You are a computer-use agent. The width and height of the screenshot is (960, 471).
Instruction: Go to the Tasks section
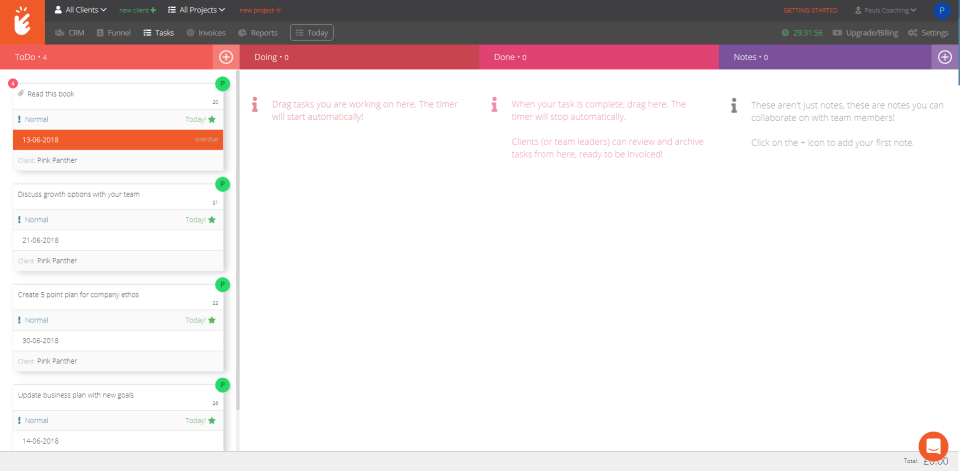[x=159, y=33]
